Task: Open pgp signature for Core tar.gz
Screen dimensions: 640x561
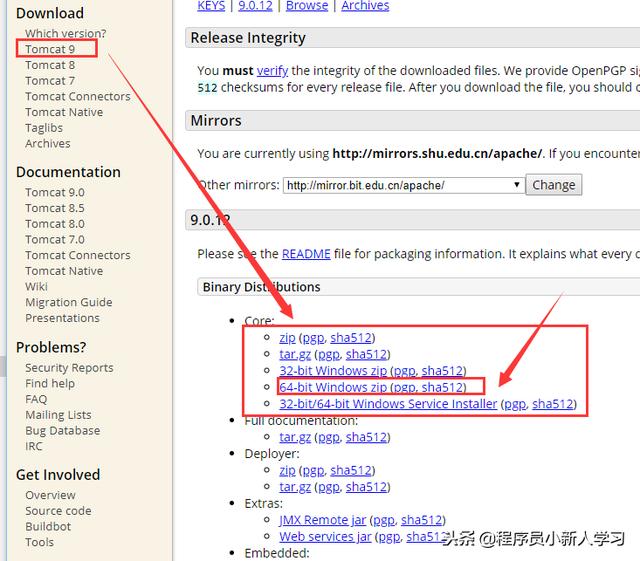Action: point(329,355)
